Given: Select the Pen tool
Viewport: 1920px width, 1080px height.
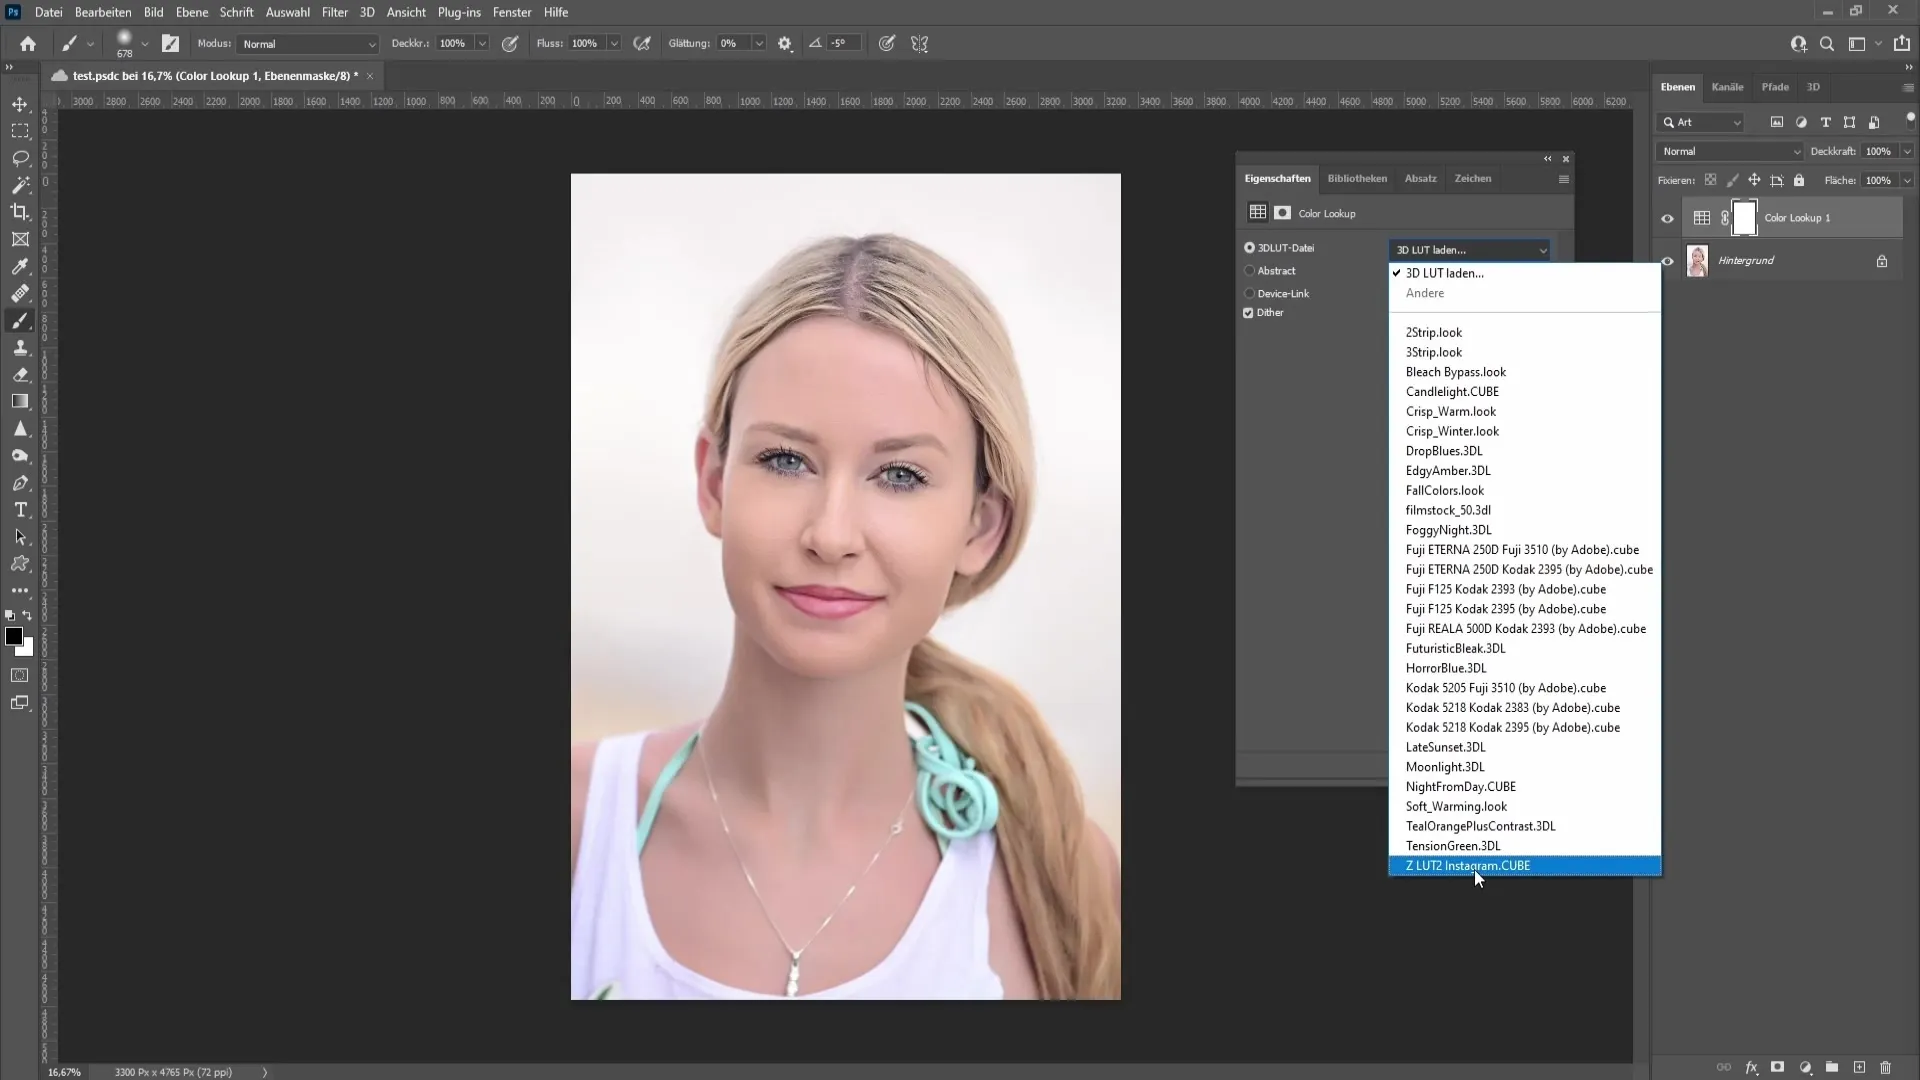Looking at the screenshot, I should click(20, 483).
